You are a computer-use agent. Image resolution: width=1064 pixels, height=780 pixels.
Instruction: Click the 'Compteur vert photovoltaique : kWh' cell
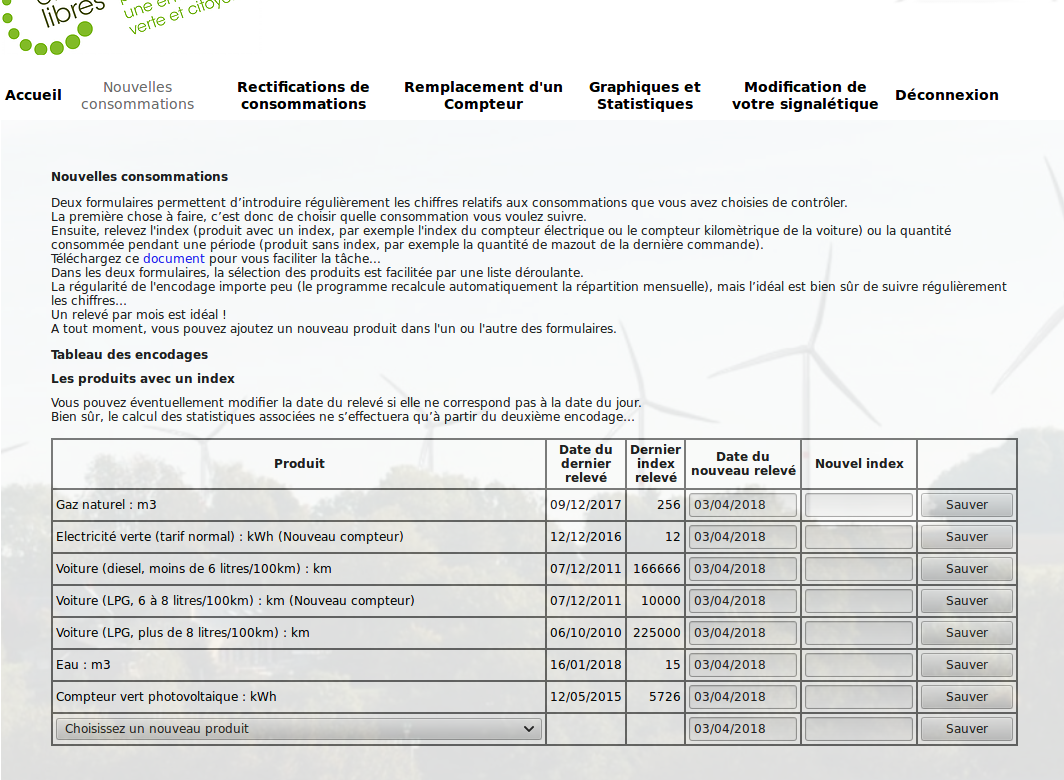pyautogui.click(x=299, y=697)
